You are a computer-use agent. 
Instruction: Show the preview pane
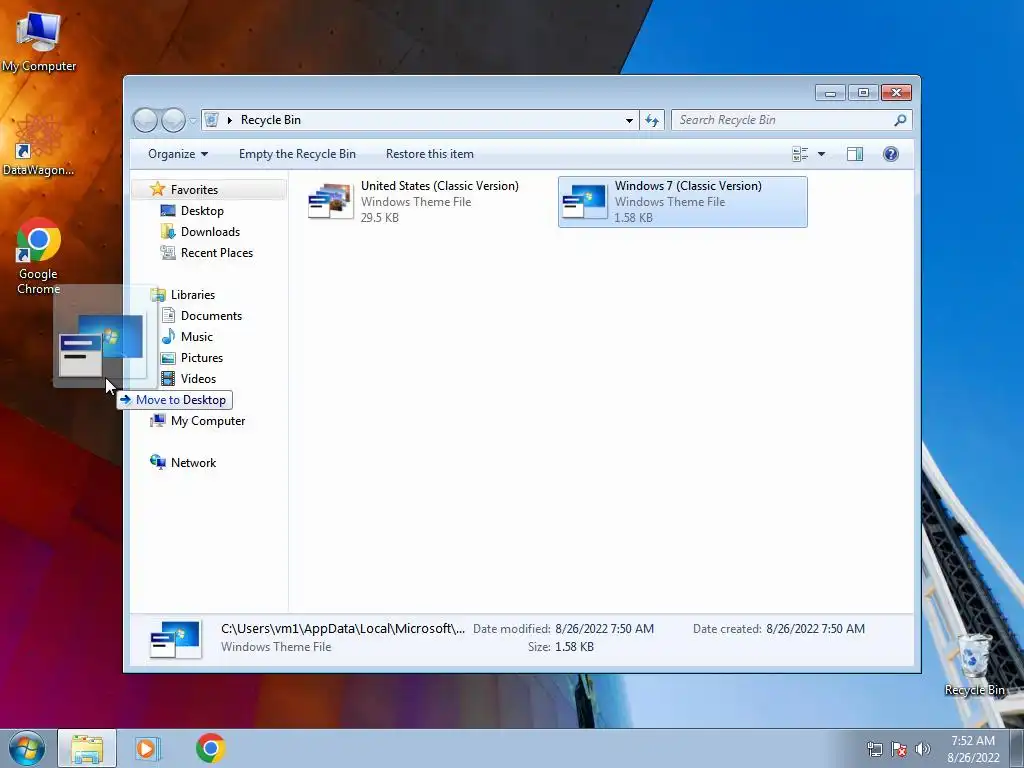[x=855, y=154]
